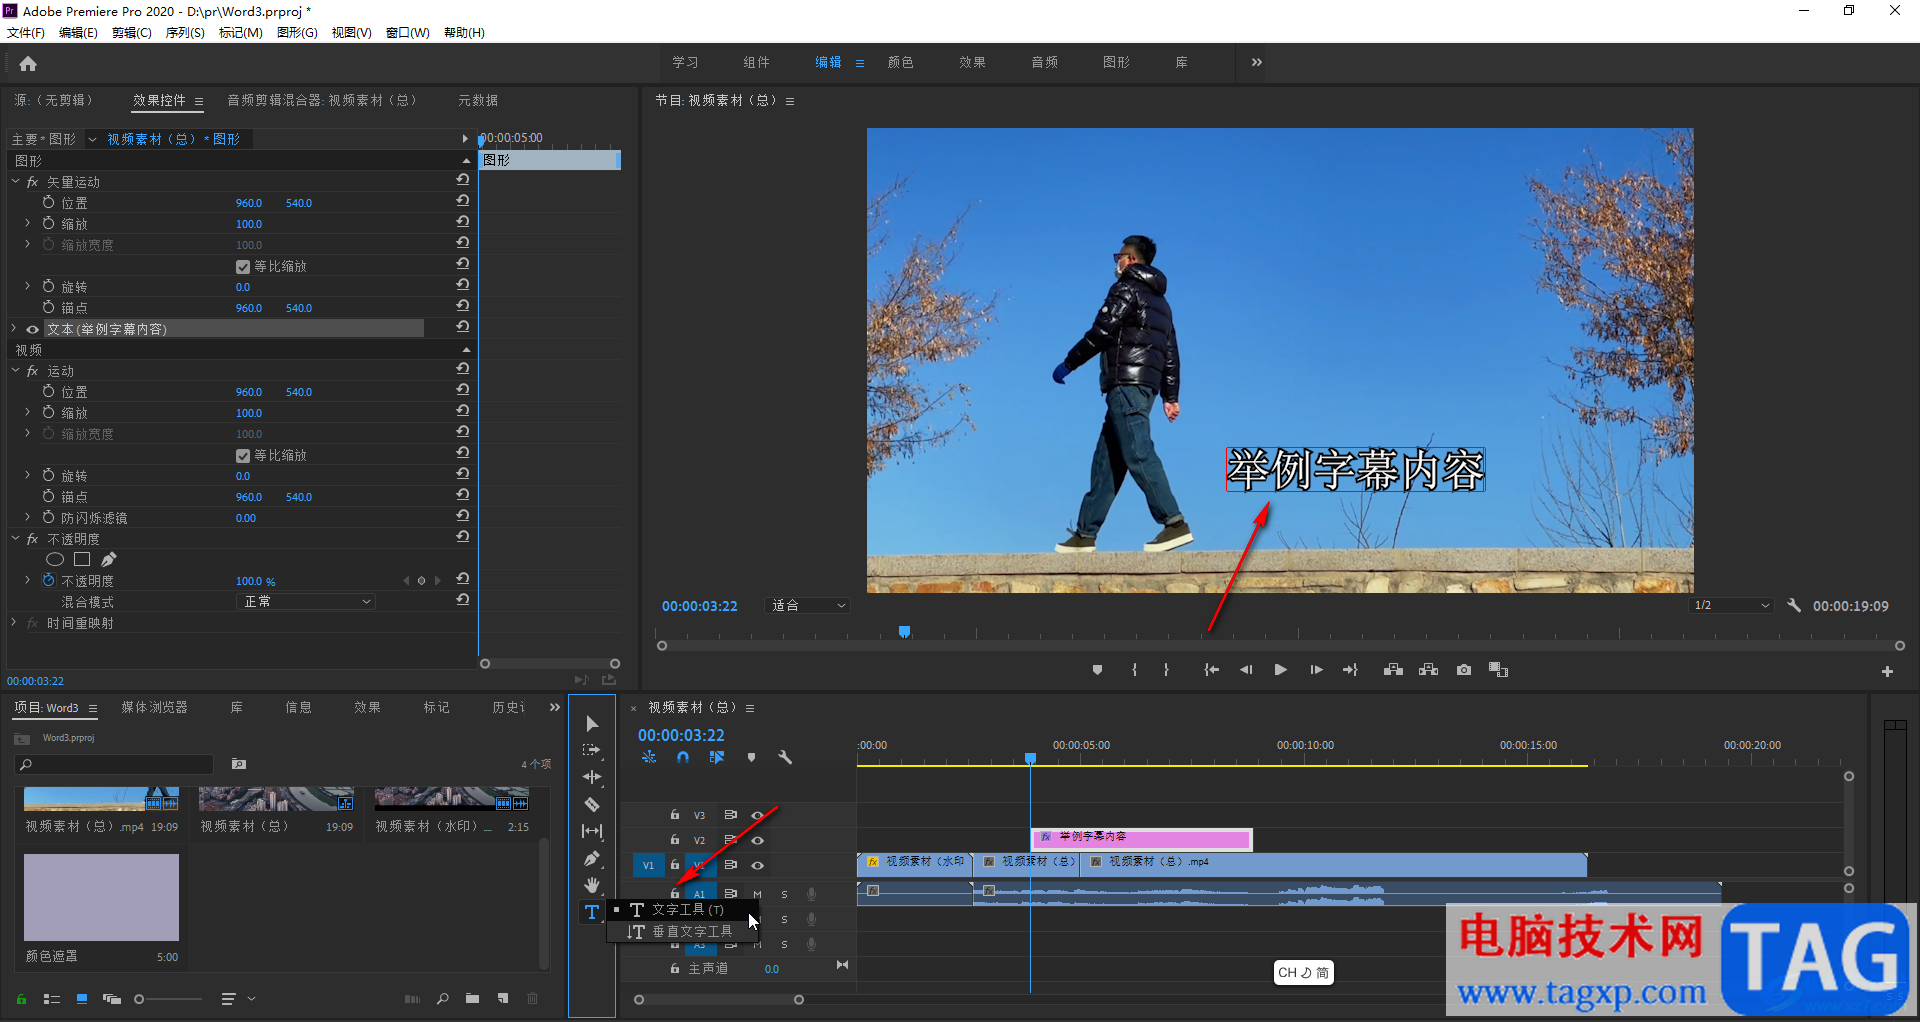Play the program monitor
Viewport: 1920px width, 1022px height.
1280,670
